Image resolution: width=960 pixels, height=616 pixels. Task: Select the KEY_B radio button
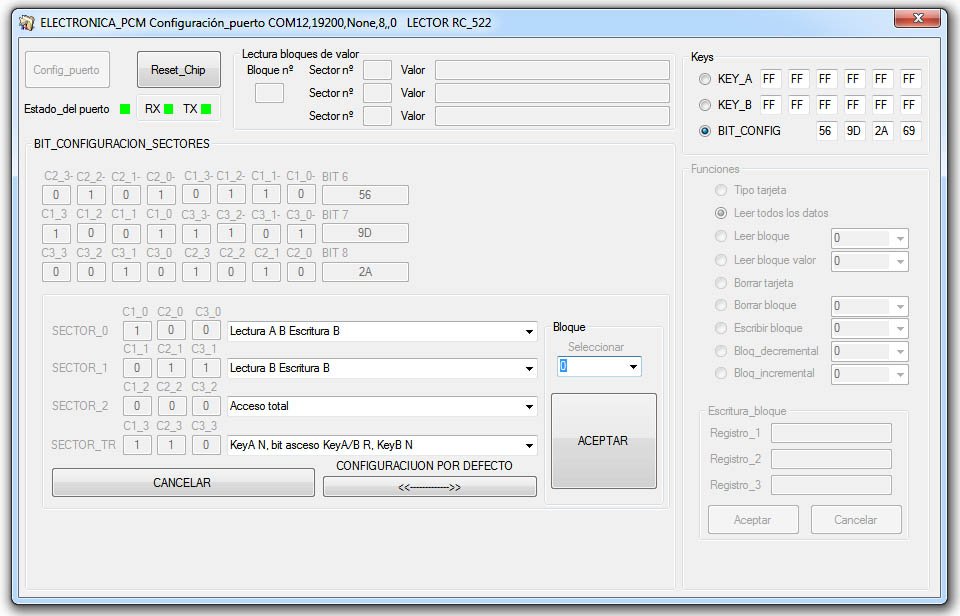coord(705,105)
